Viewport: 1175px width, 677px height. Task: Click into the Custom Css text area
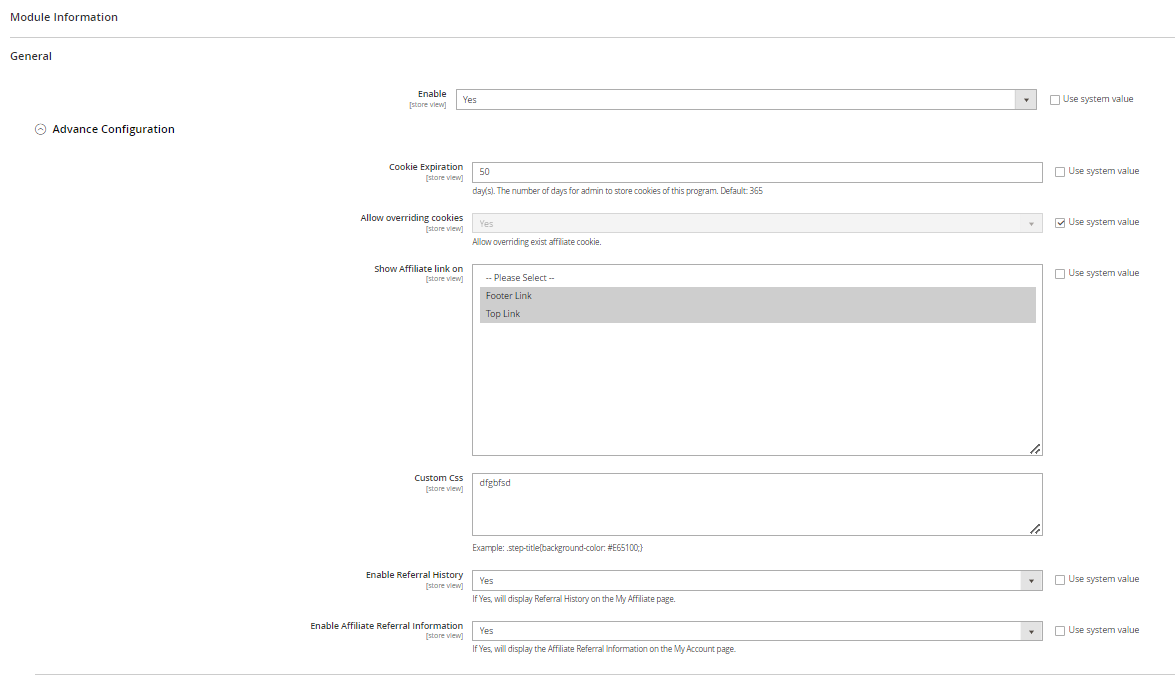pyautogui.click(x=756, y=505)
